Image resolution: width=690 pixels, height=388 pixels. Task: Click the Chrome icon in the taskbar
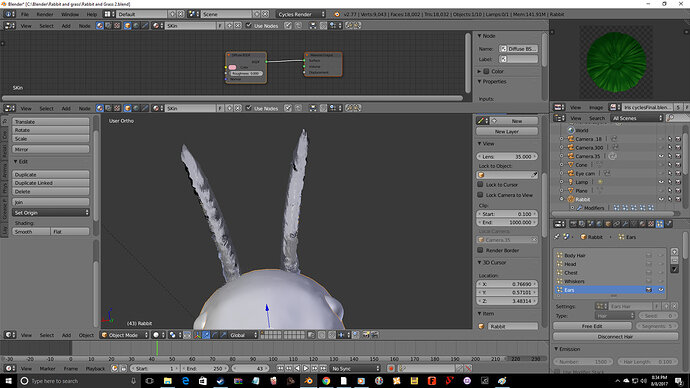click(x=326, y=381)
